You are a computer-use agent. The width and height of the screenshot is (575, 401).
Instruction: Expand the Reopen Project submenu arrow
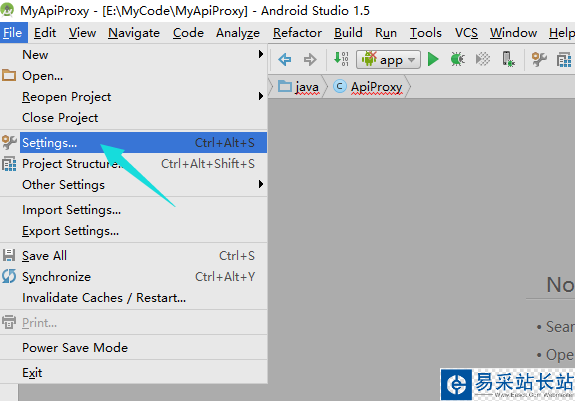(261, 96)
